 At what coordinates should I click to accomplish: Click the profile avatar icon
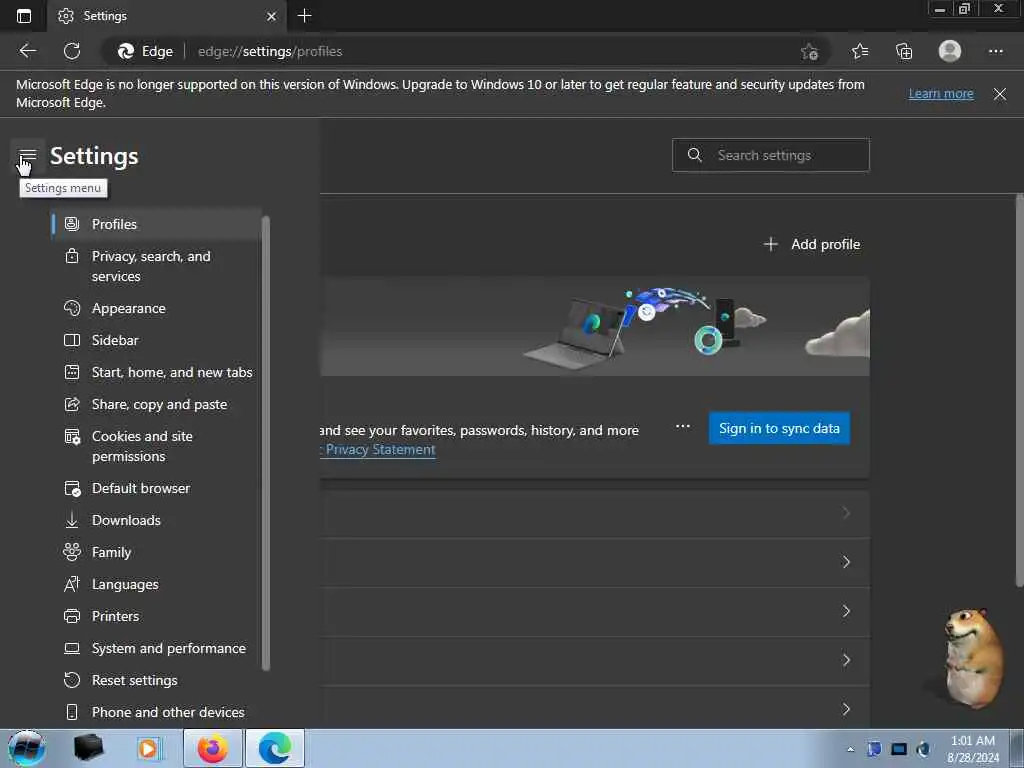[x=950, y=51]
